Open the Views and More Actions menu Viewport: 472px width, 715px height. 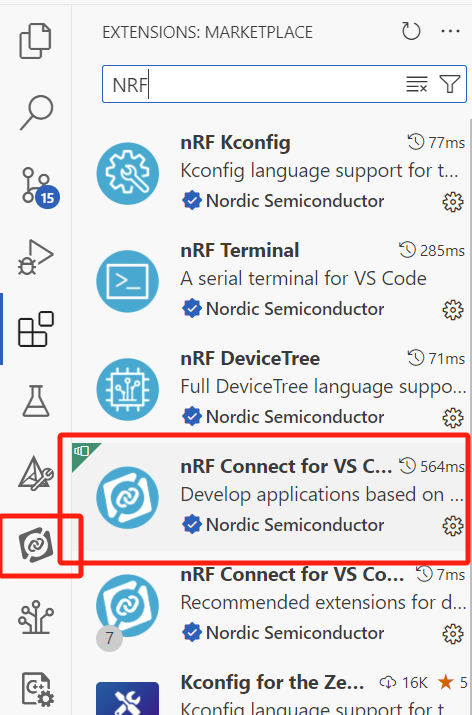point(450,32)
